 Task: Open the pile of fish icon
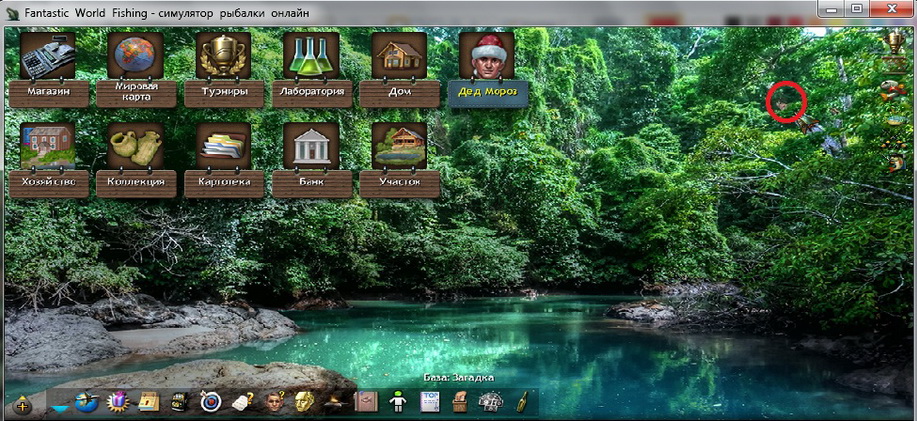click(893, 90)
